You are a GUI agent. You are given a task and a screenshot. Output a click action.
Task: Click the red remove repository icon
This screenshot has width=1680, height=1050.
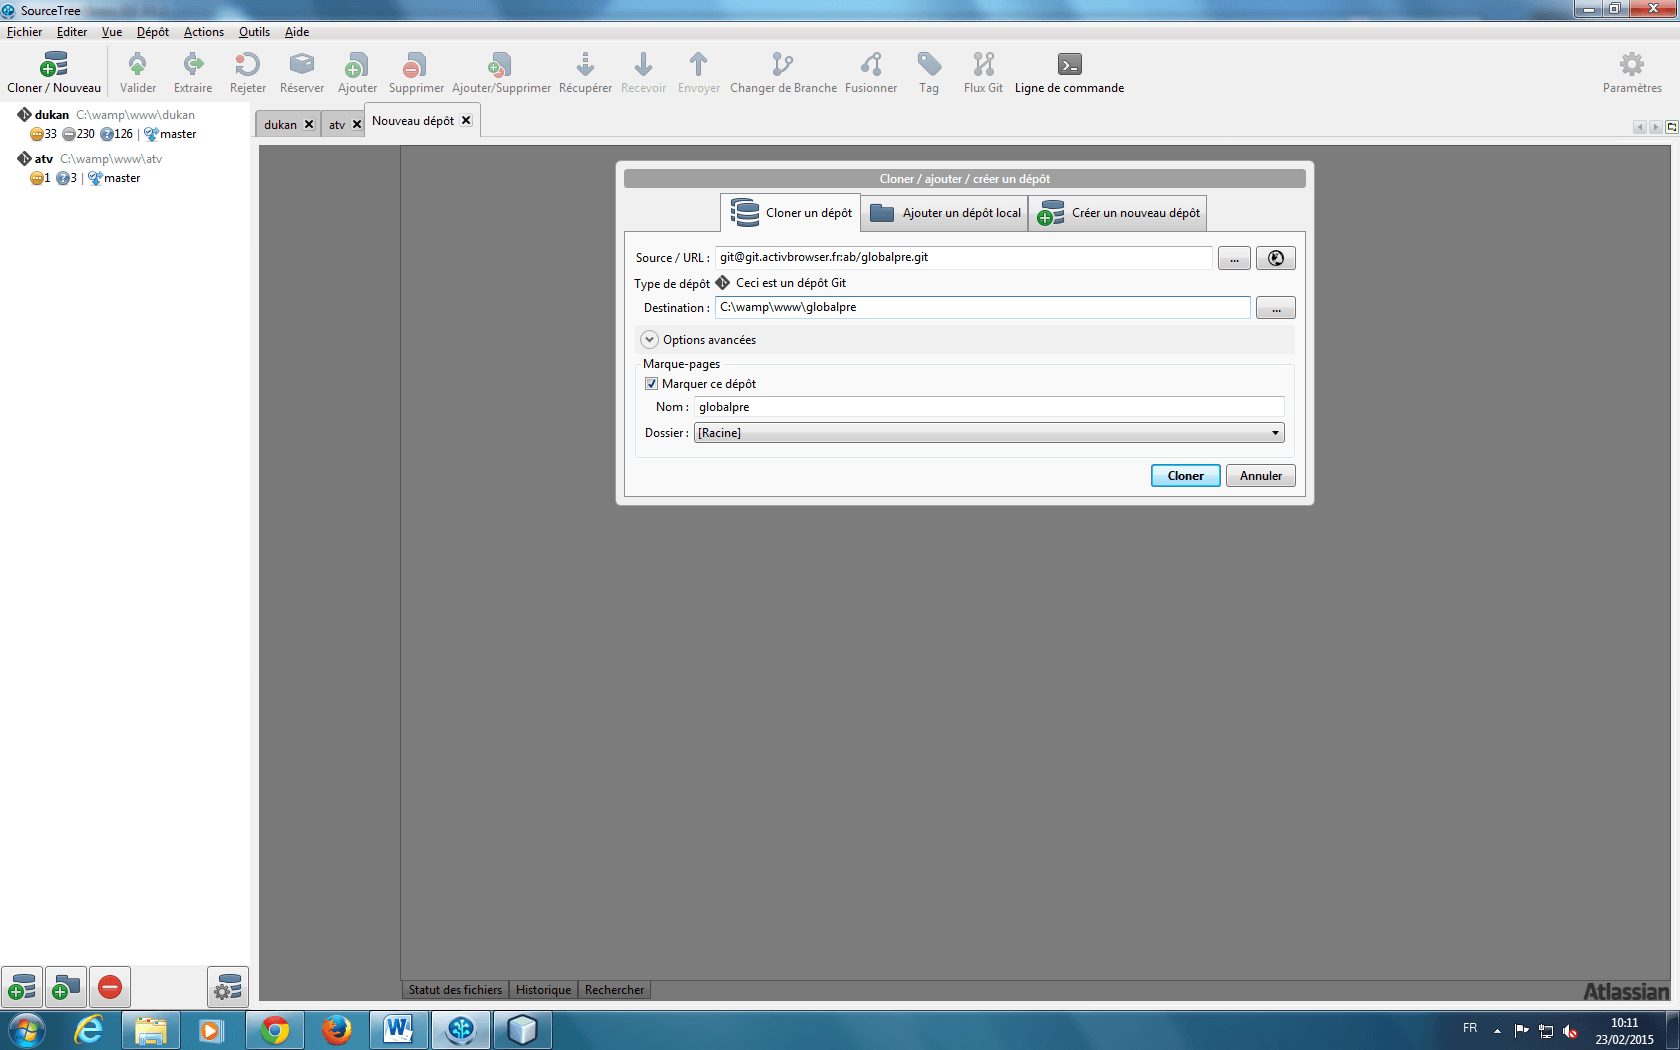pyautogui.click(x=110, y=988)
